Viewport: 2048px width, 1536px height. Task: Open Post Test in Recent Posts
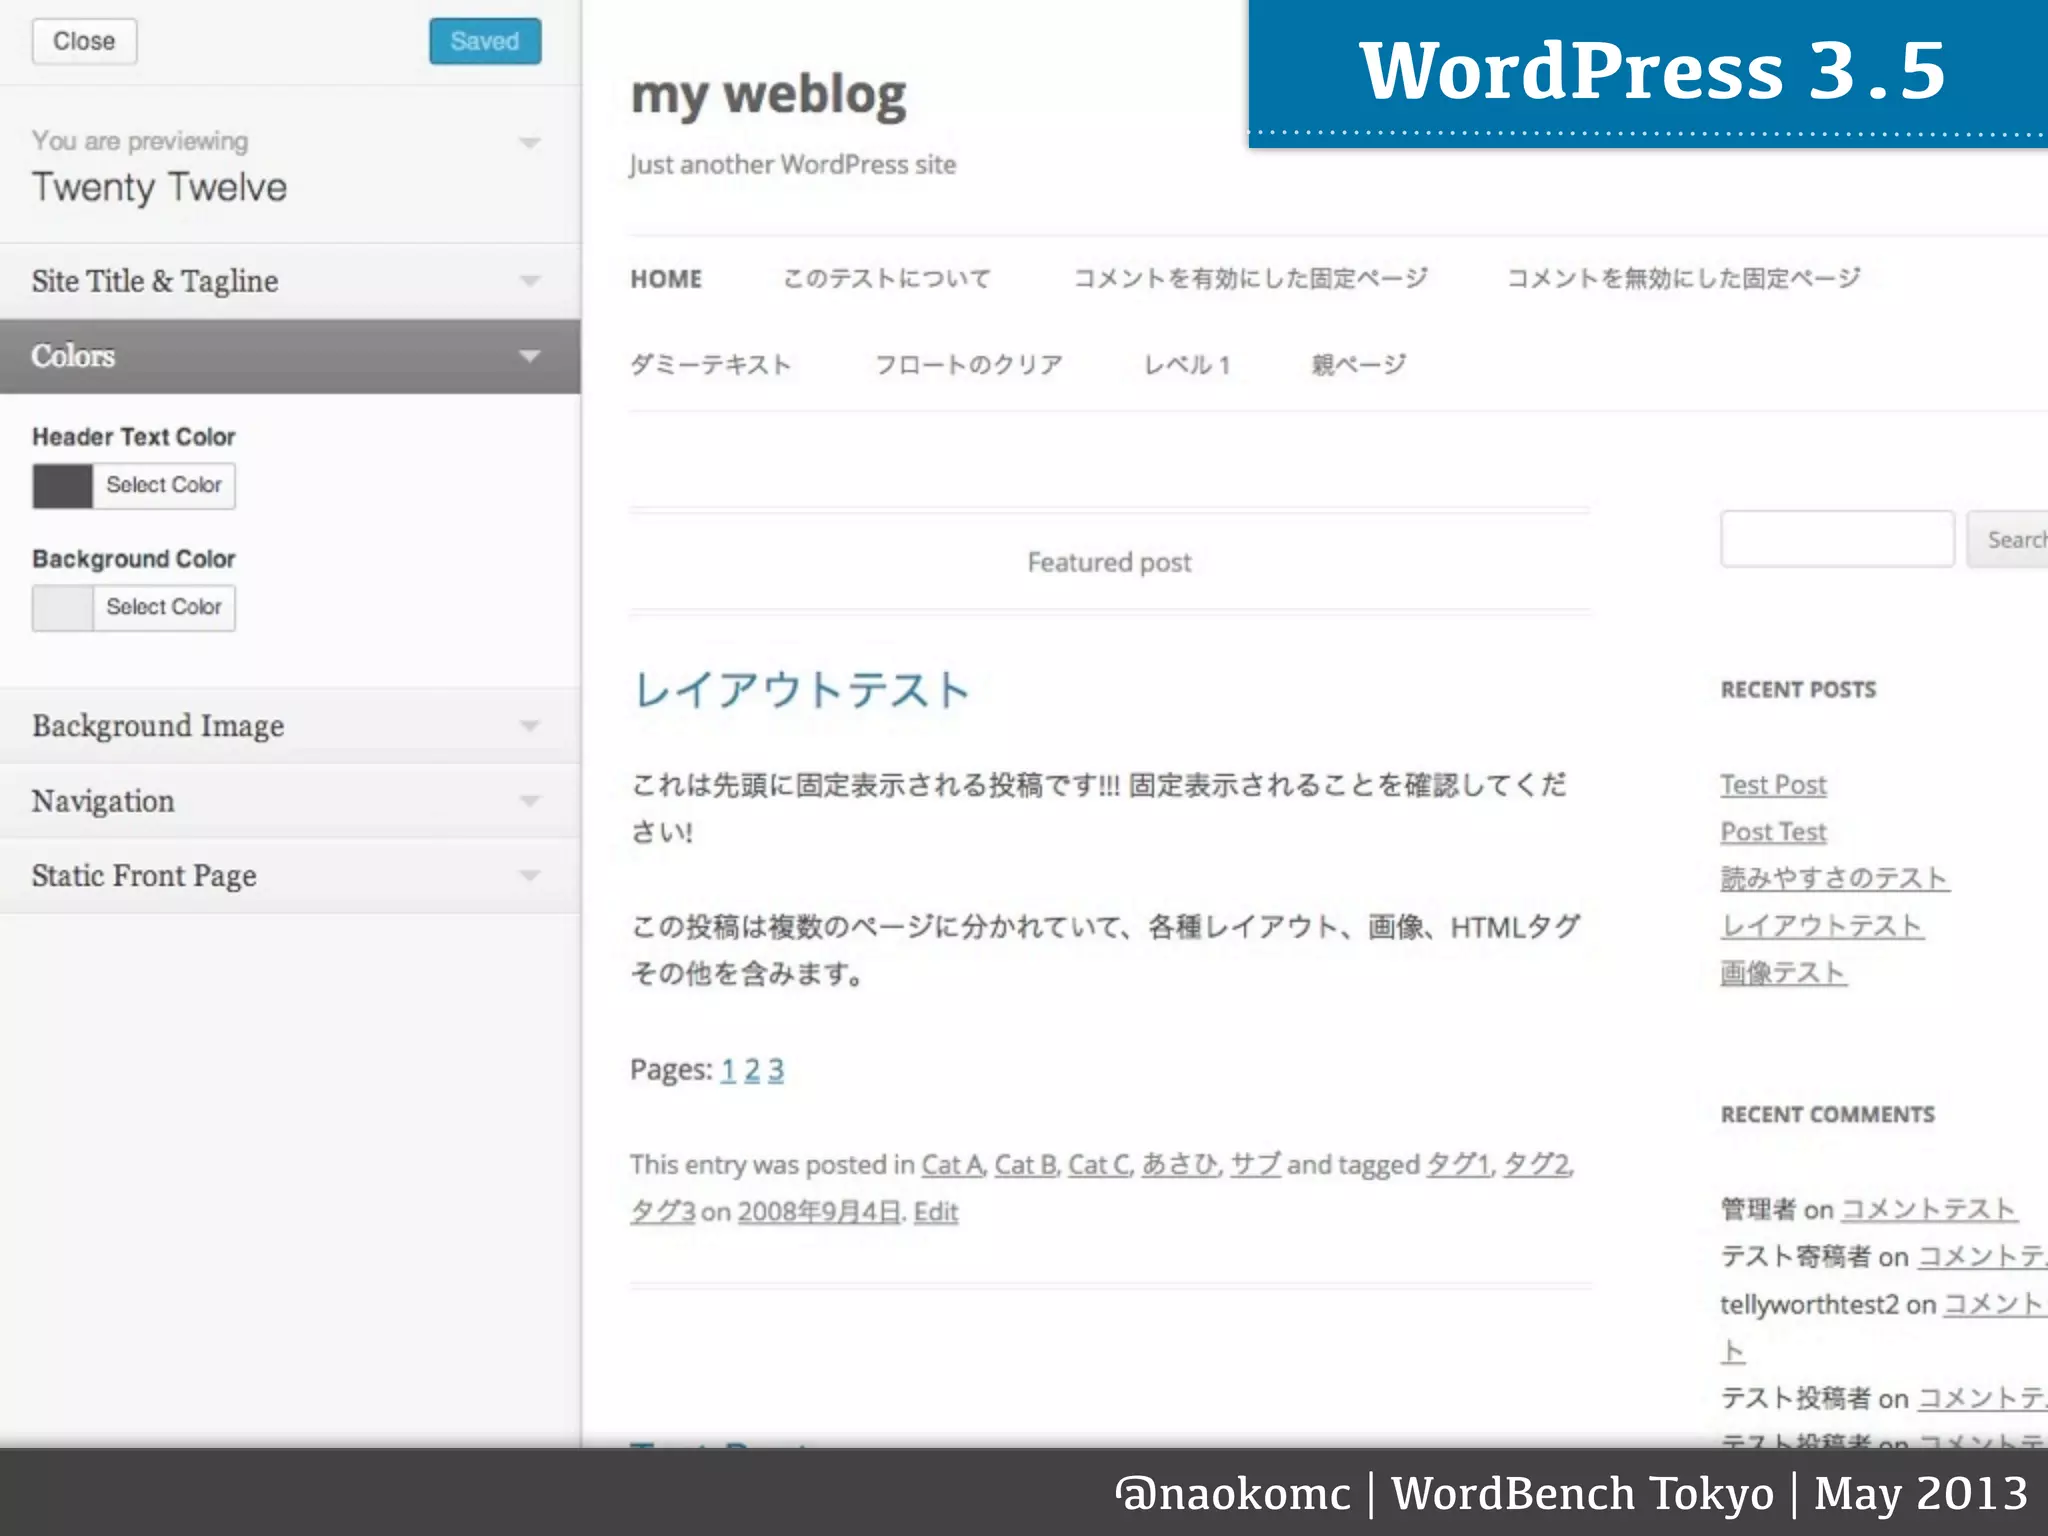[x=1773, y=832]
